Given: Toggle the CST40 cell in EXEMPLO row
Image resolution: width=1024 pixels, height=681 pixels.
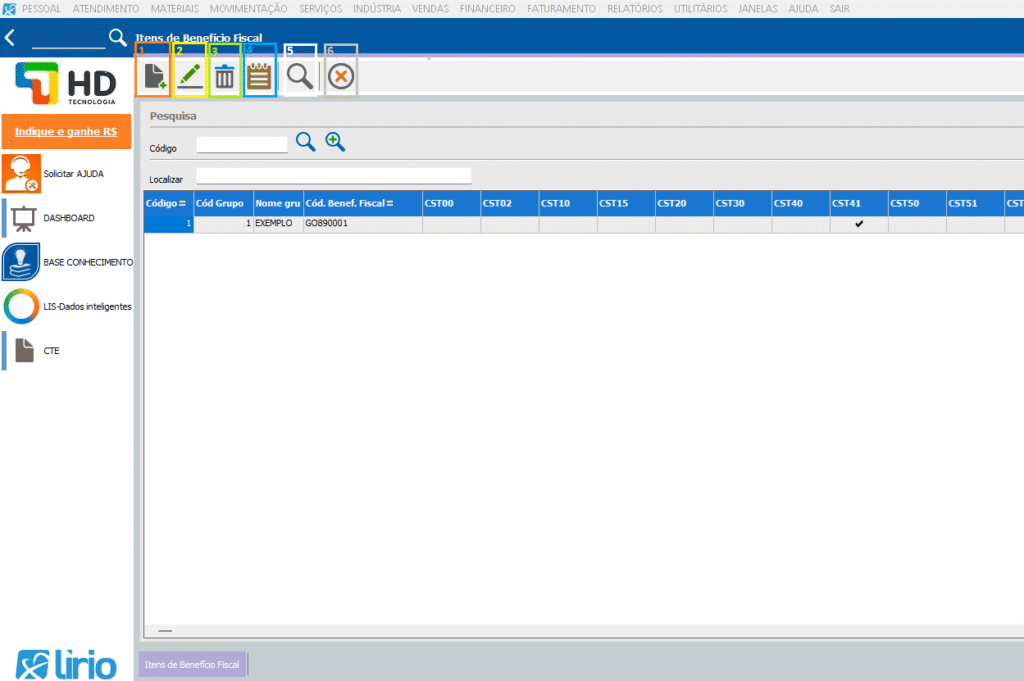Looking at the screenshot, I should click(x=800, y=224).
